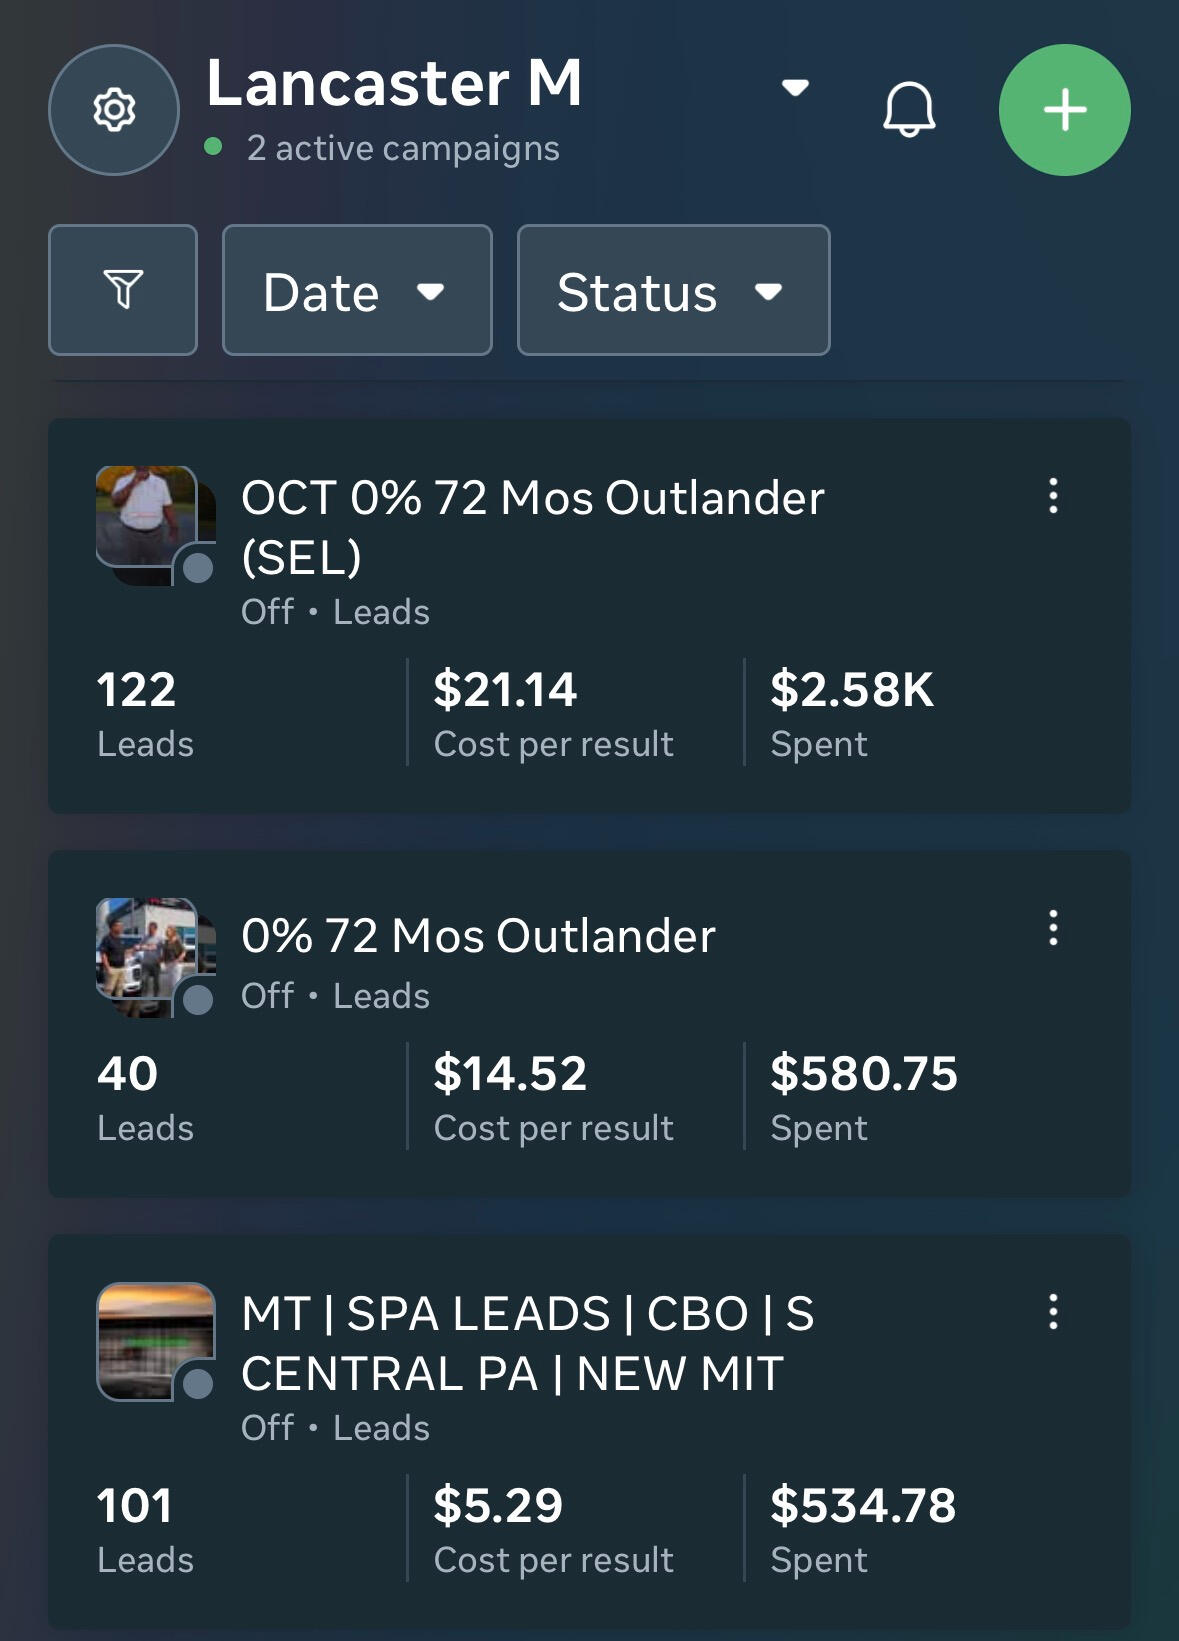Open the filter funnel icon

pos(123,290)
